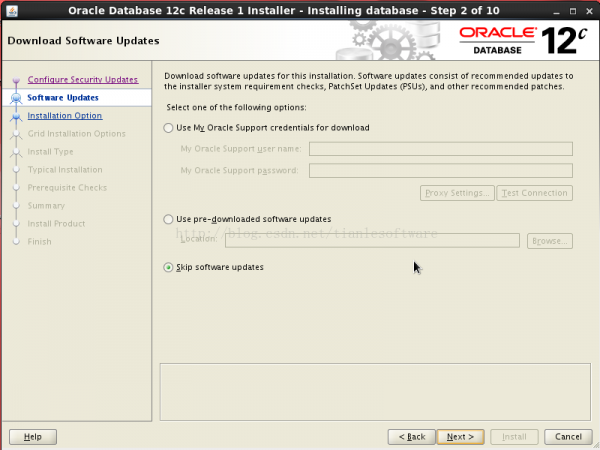Click the Test Connection button

coord(535,193)
